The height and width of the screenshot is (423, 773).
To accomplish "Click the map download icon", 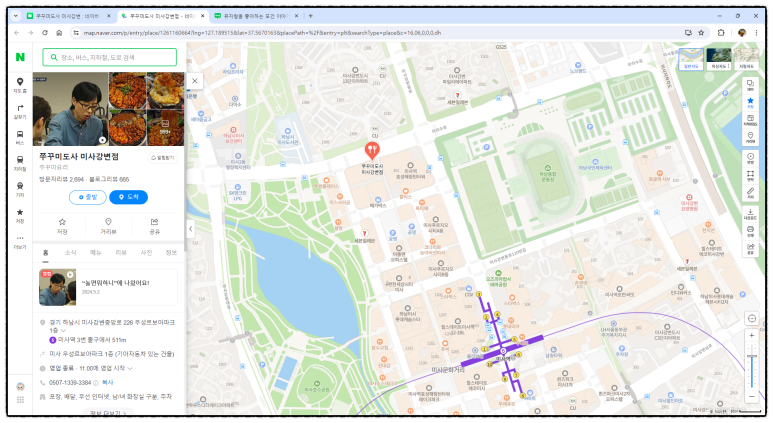I will (x=750, y=213).
